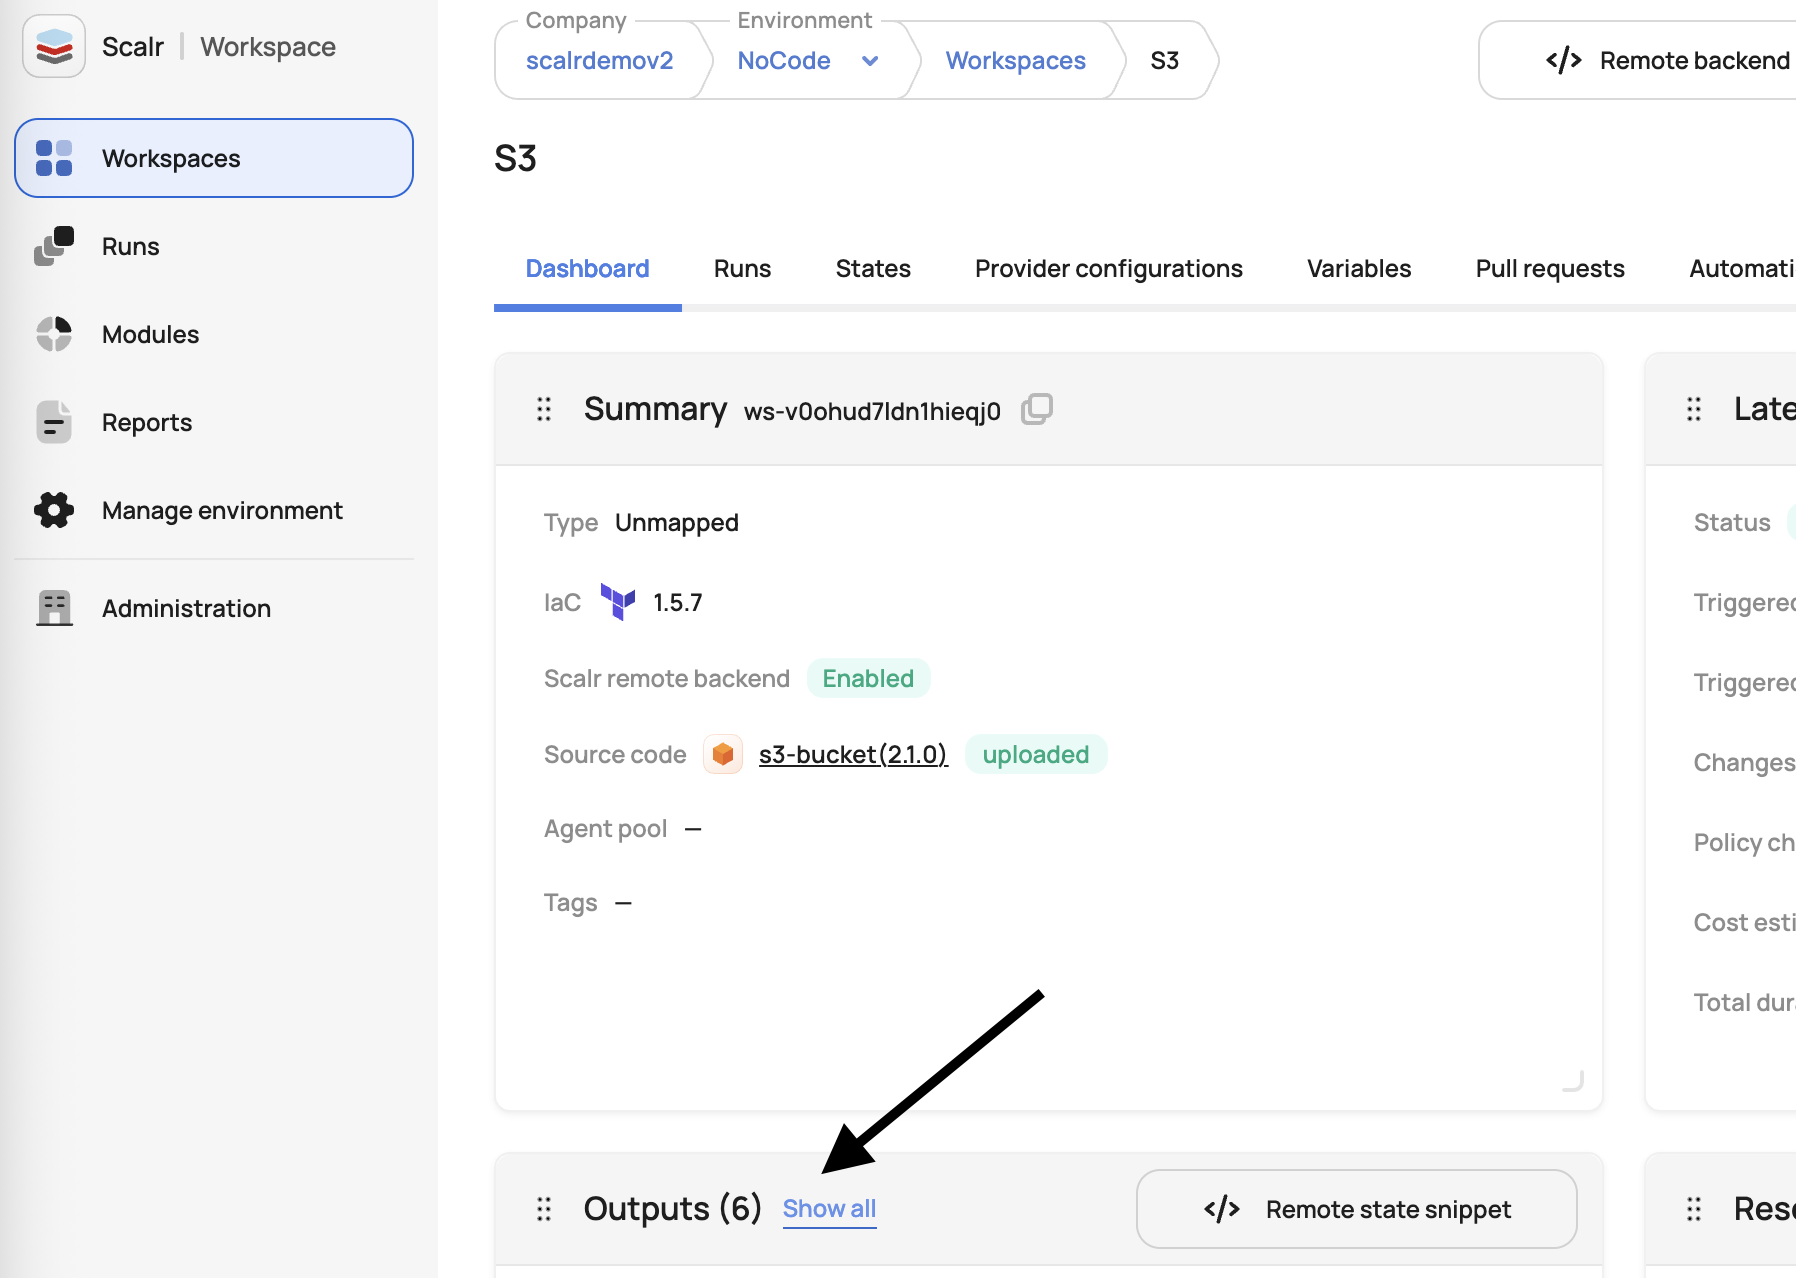Image resolution: width=1796 pixels, height=1278 pixels.
Task: Click the NoCode environment breadcrumb
Action: click(x=784, y=60)
